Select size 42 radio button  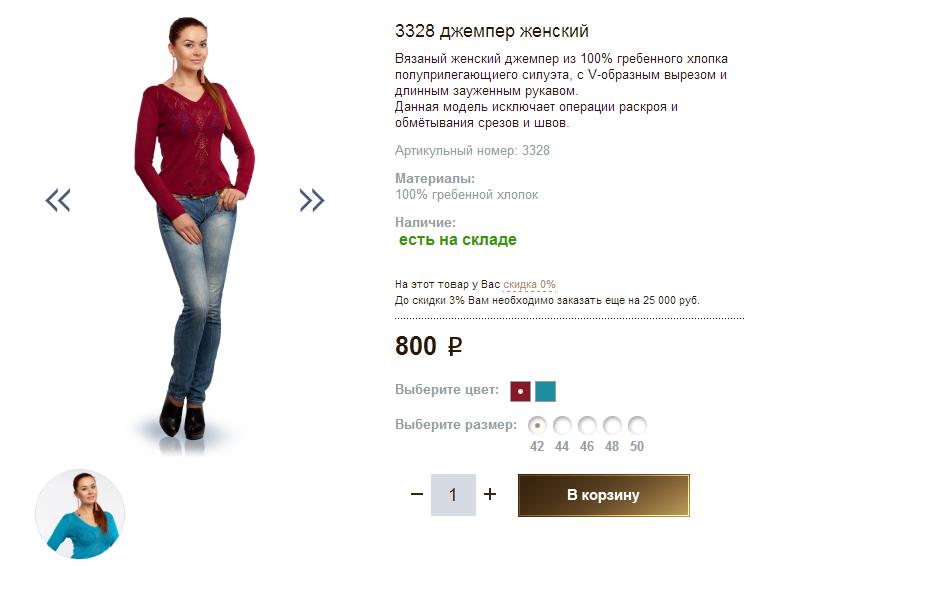tap(537, 425)
